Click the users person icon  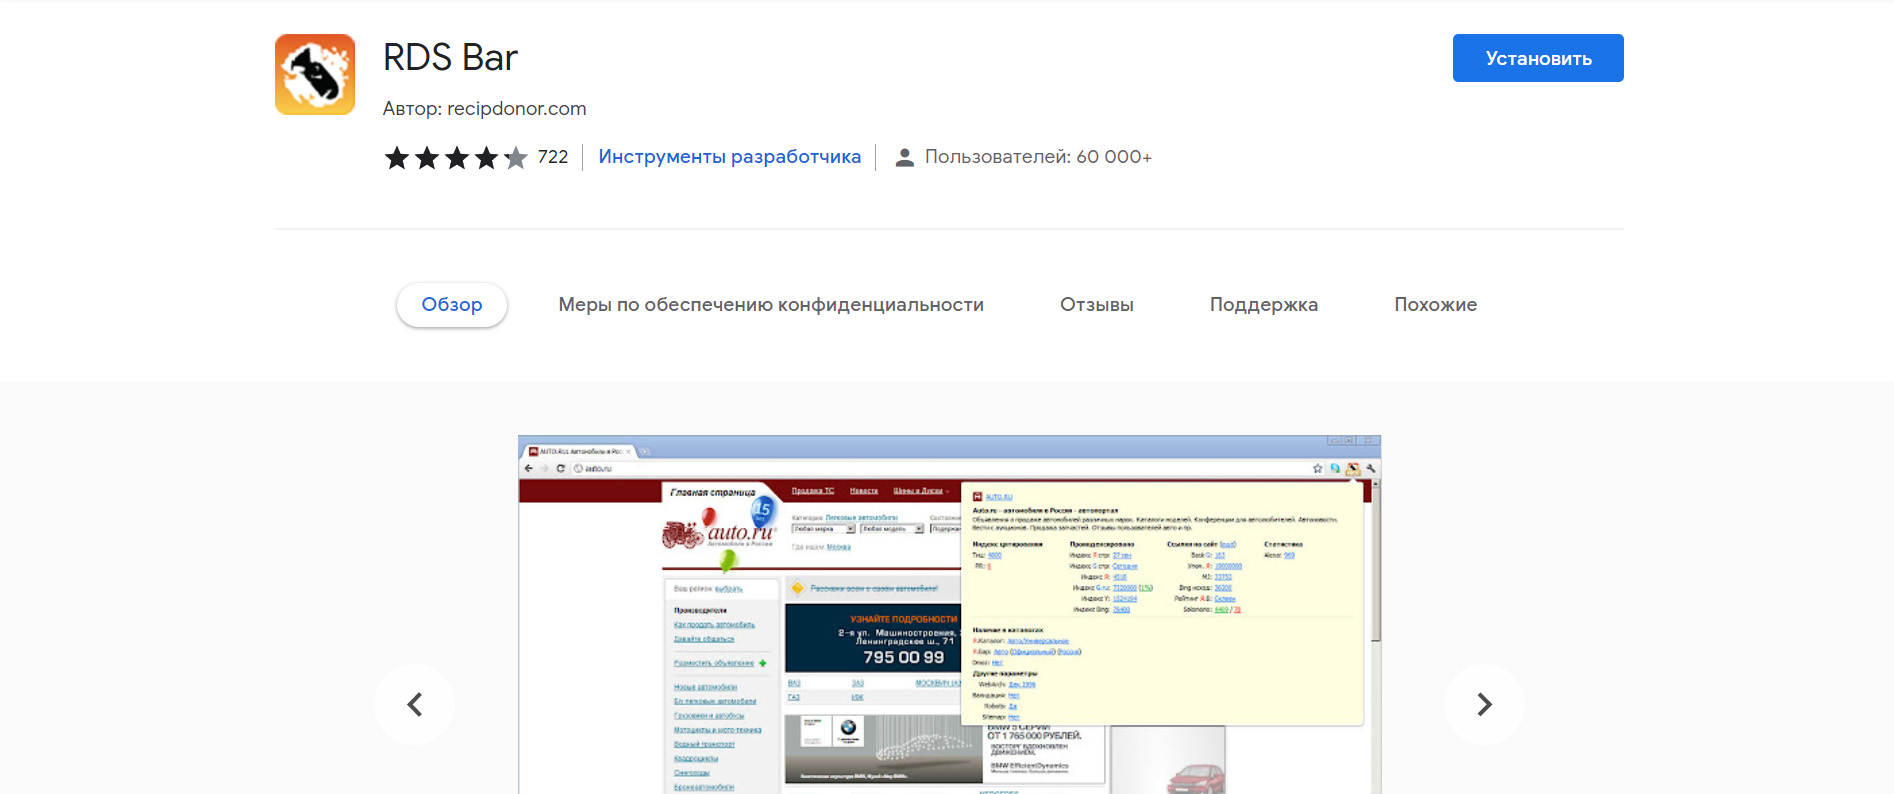pos(904,157)
